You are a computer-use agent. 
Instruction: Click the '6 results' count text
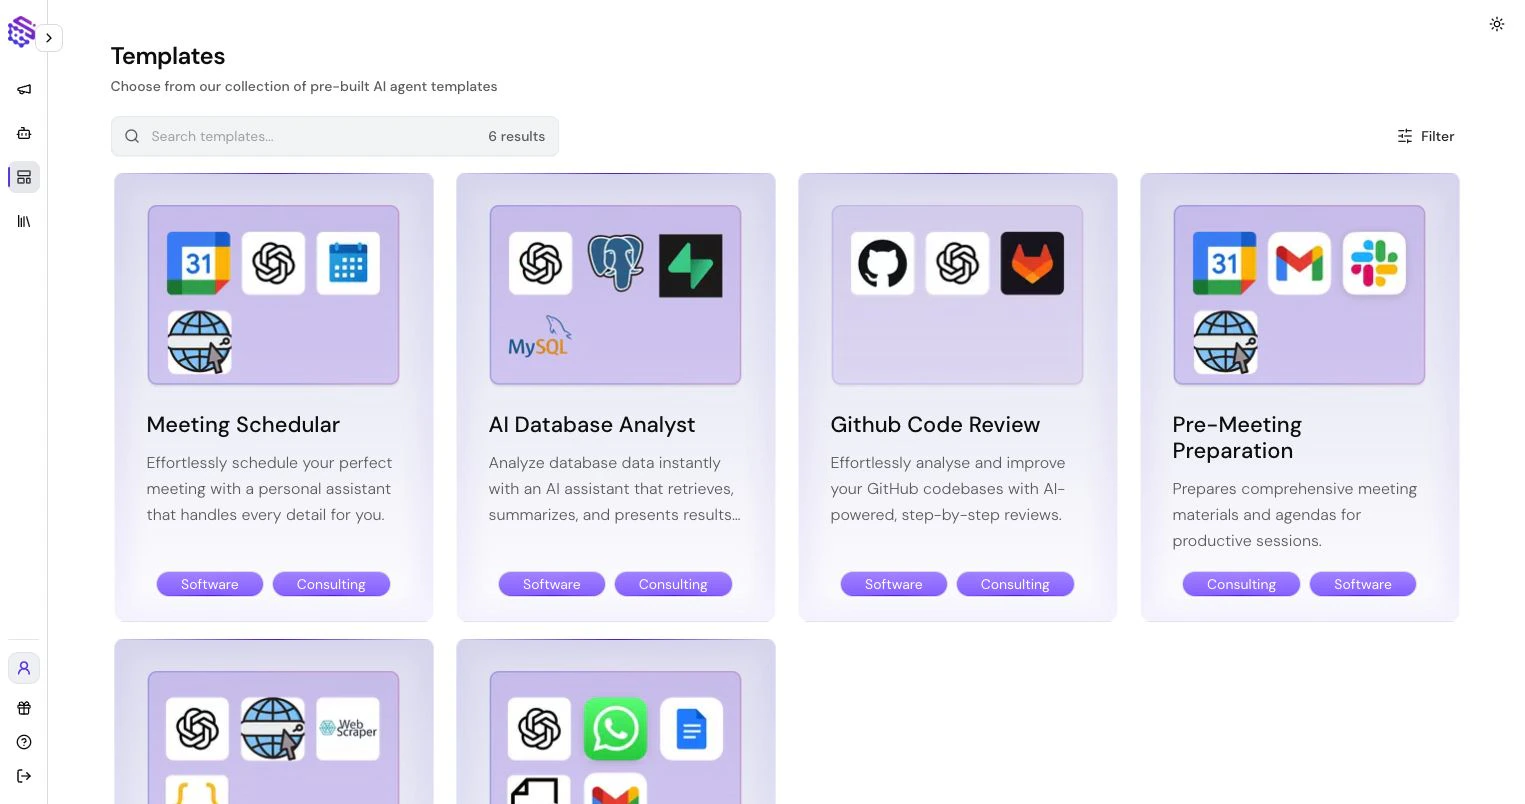tap(516, 136)
